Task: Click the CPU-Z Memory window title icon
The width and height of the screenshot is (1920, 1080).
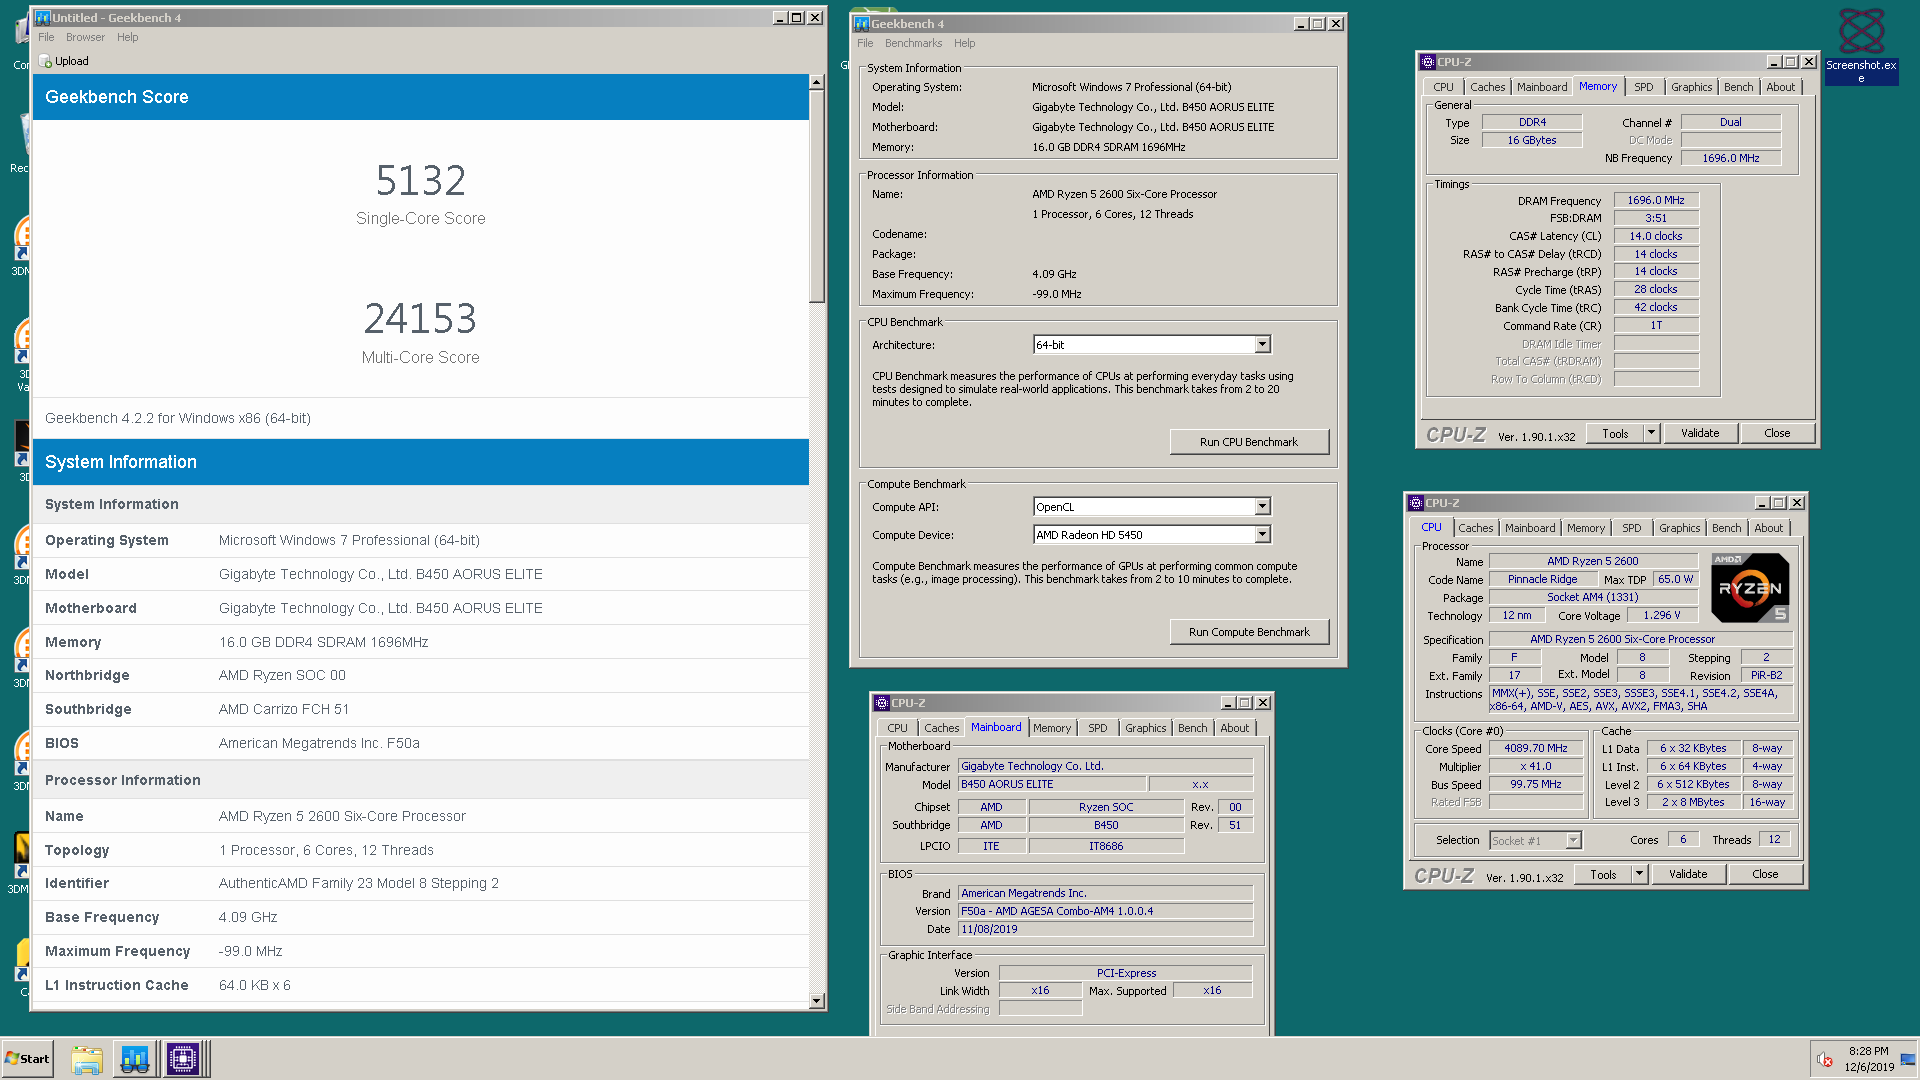Action: point(1428,62)
